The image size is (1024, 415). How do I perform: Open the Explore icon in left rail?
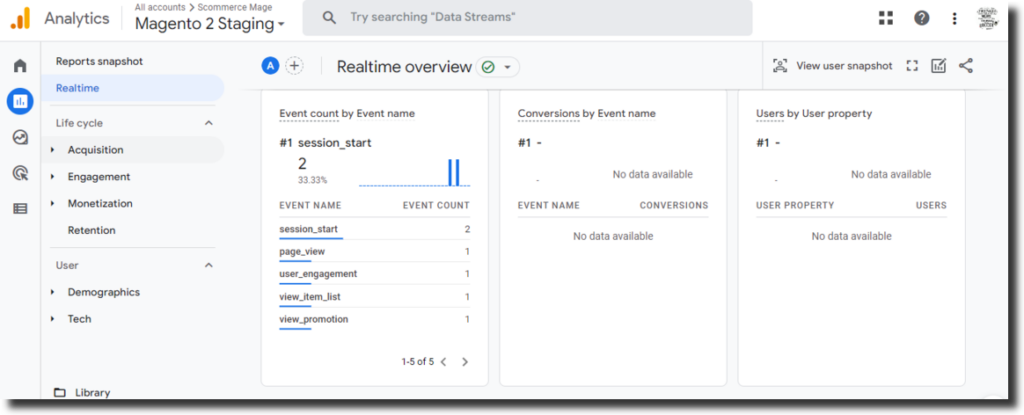pos(20,137)
